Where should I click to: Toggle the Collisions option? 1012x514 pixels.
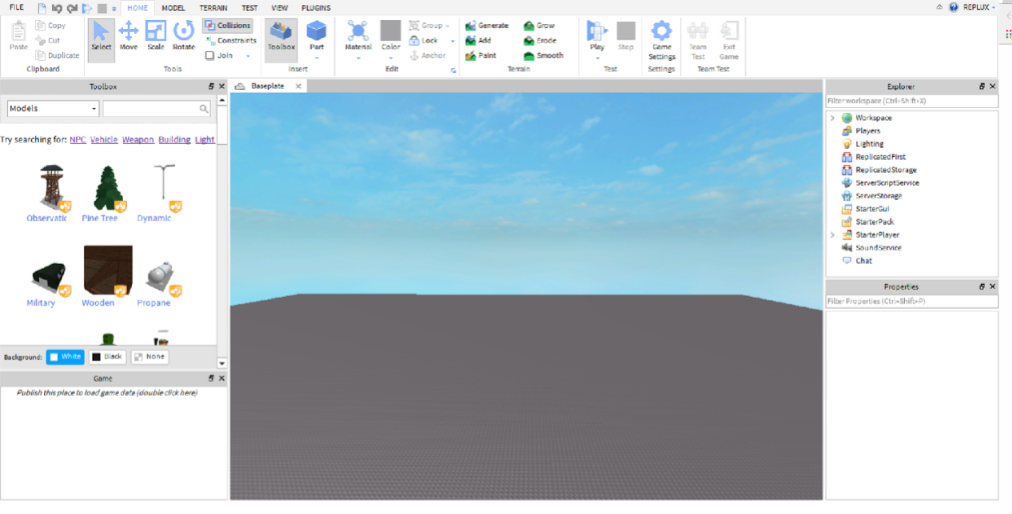coord(228,25)
